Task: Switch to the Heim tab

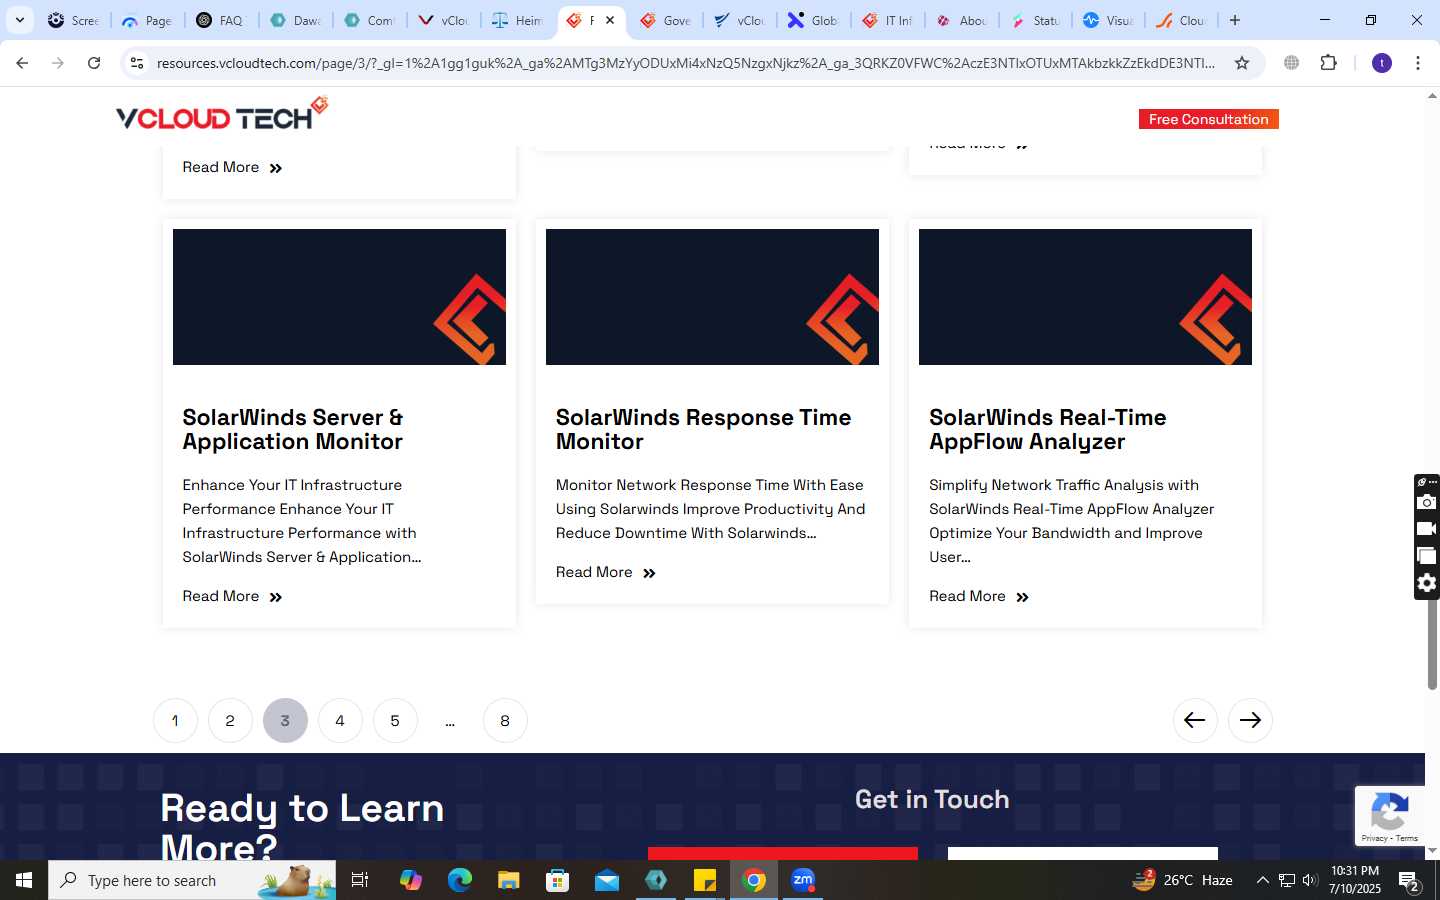Action: 519,20
